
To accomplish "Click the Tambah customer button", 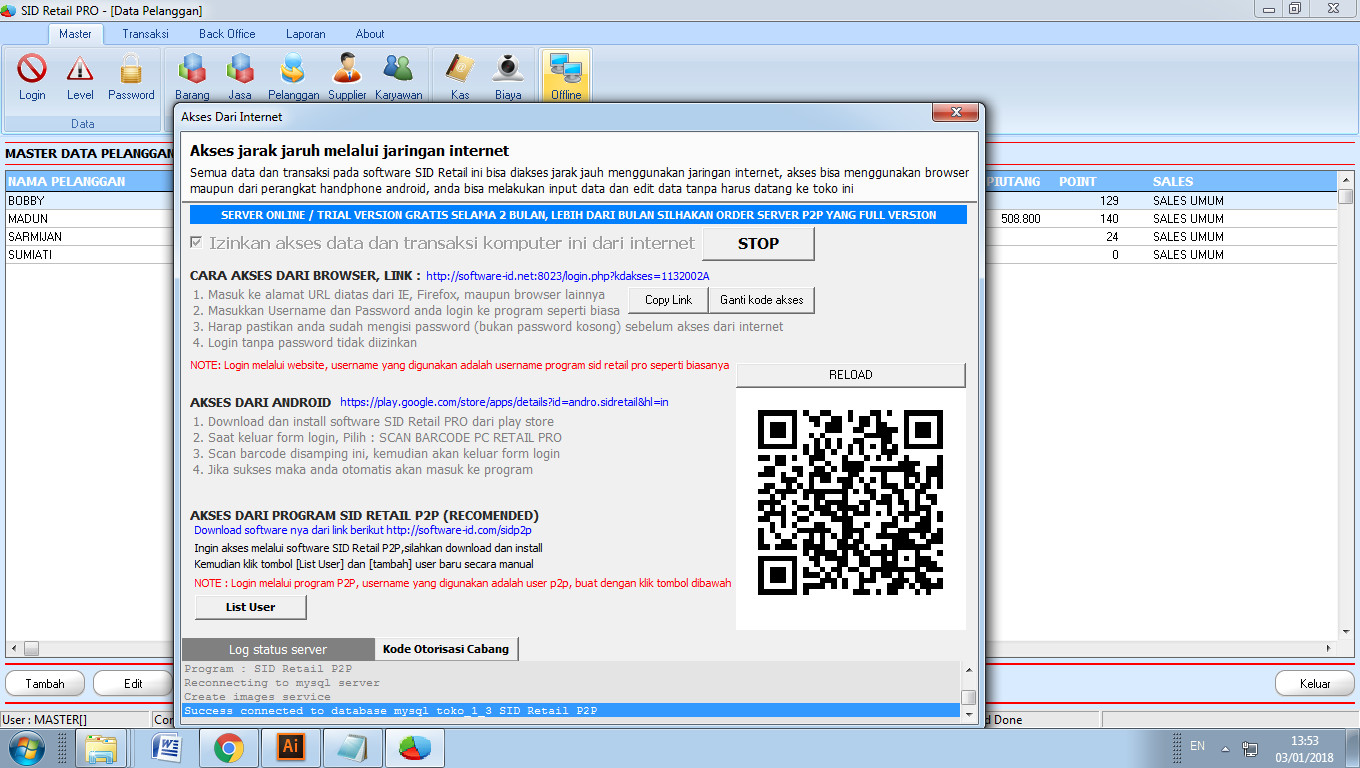I will 45,684.
